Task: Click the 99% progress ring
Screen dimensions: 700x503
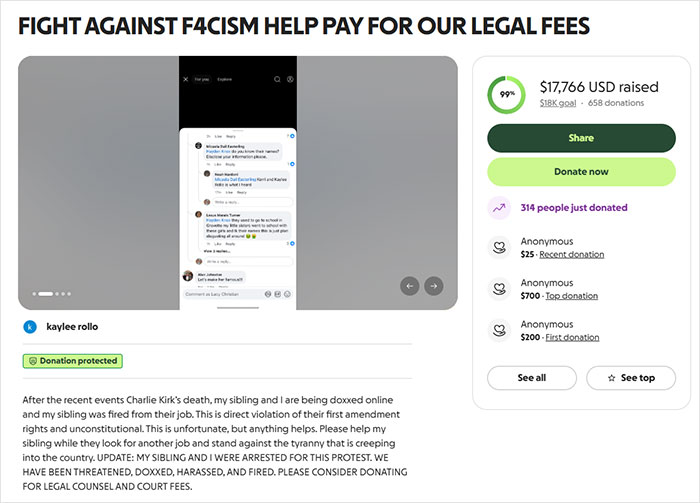Action: tap(506, 95)
